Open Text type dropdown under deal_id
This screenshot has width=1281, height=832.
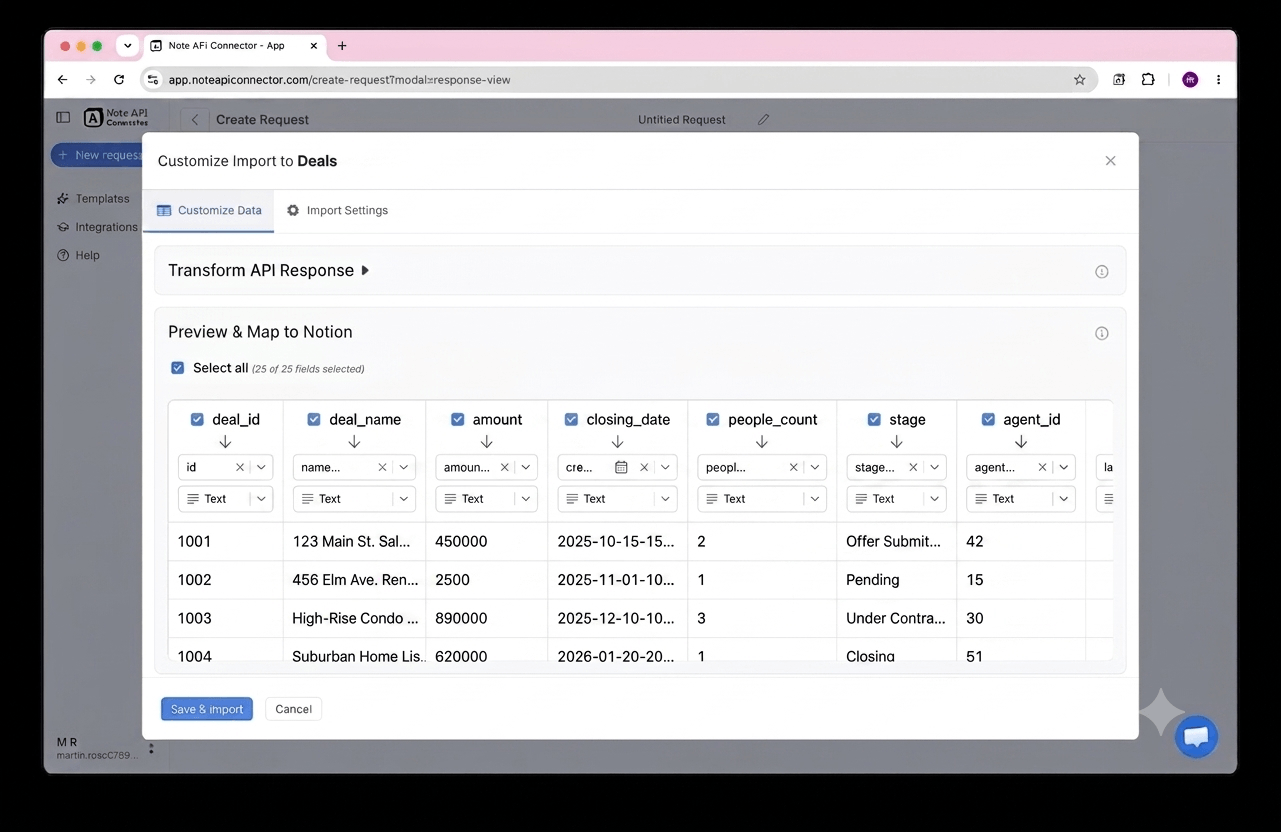pyautogui.click(x=225, y=499)
